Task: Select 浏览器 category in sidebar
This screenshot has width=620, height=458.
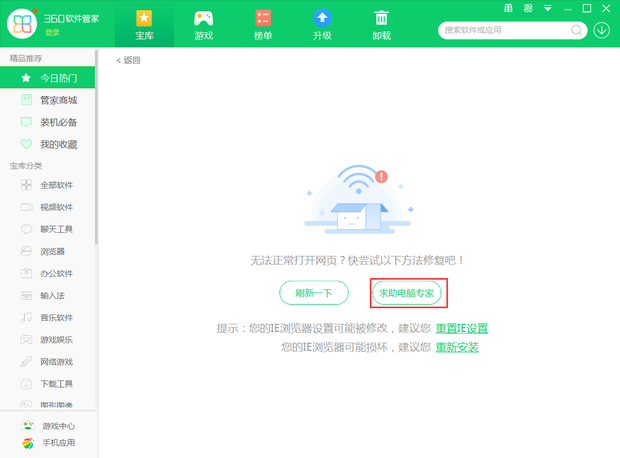Action: [x=52, y=251]
